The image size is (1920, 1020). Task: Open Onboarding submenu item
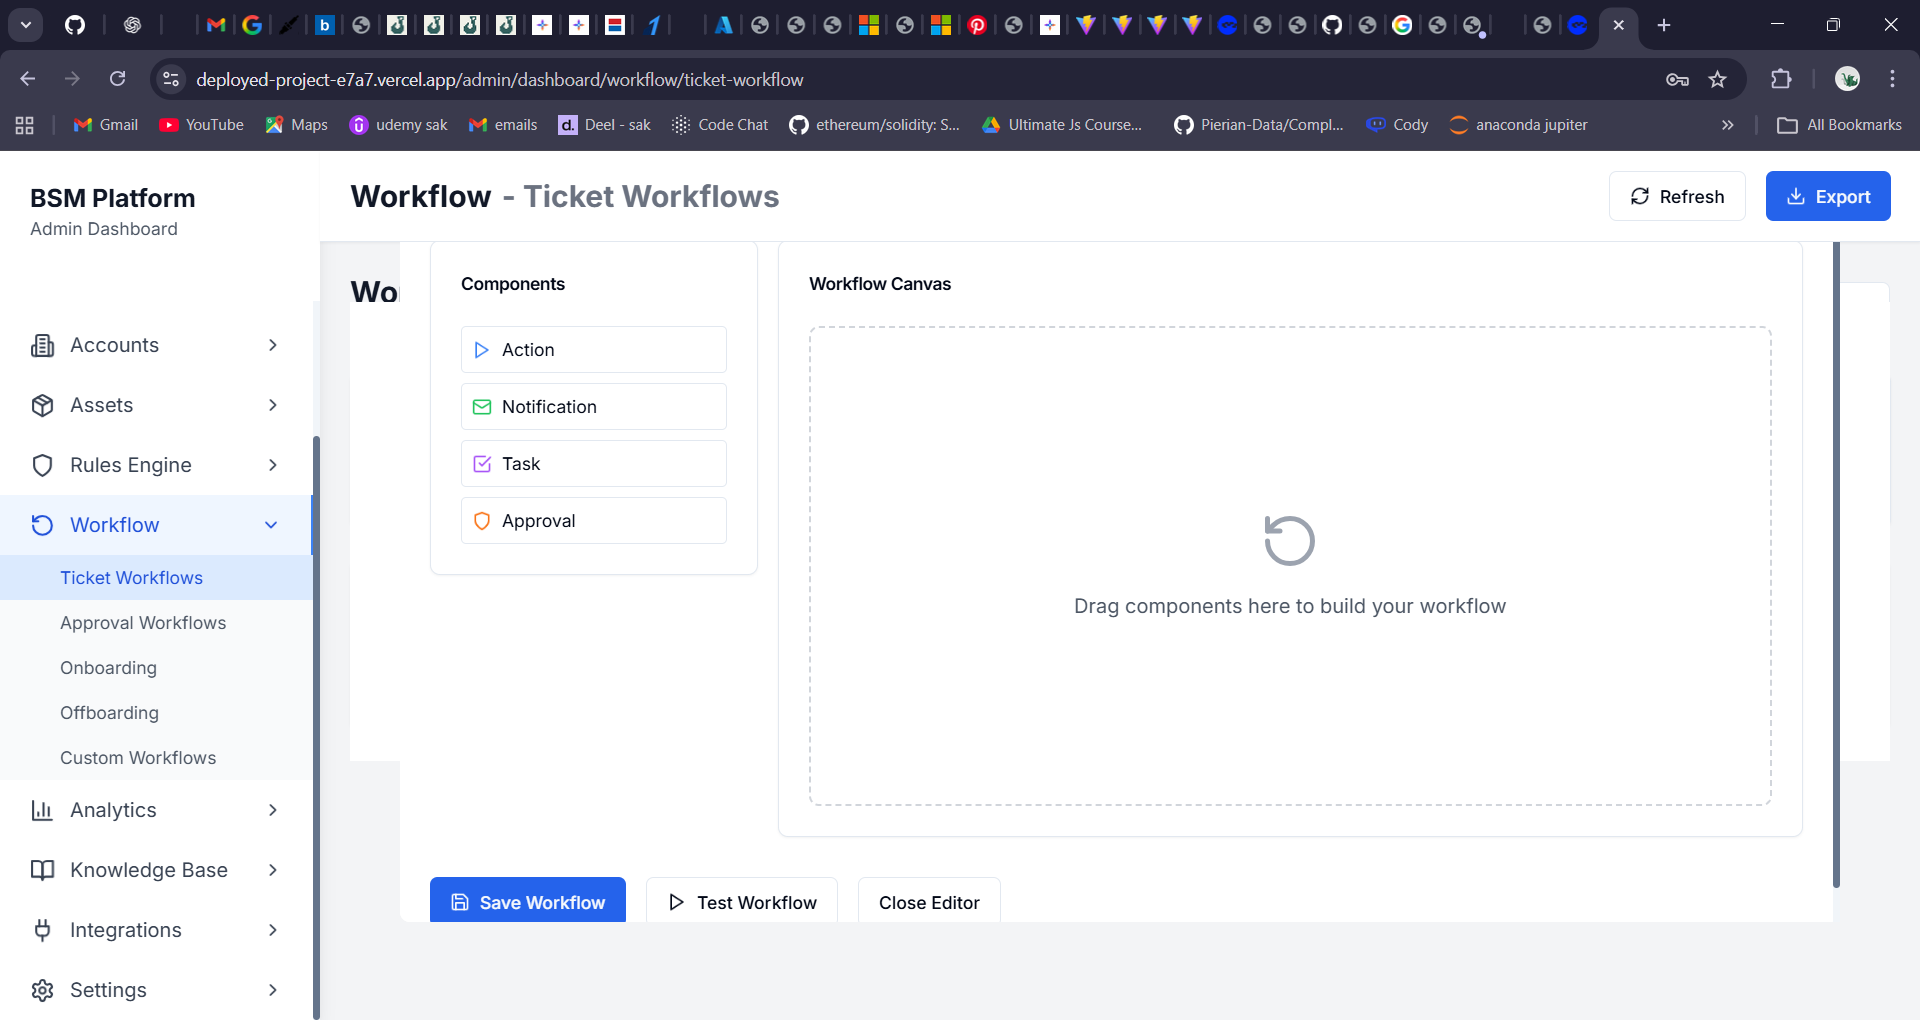coord(156,668)
